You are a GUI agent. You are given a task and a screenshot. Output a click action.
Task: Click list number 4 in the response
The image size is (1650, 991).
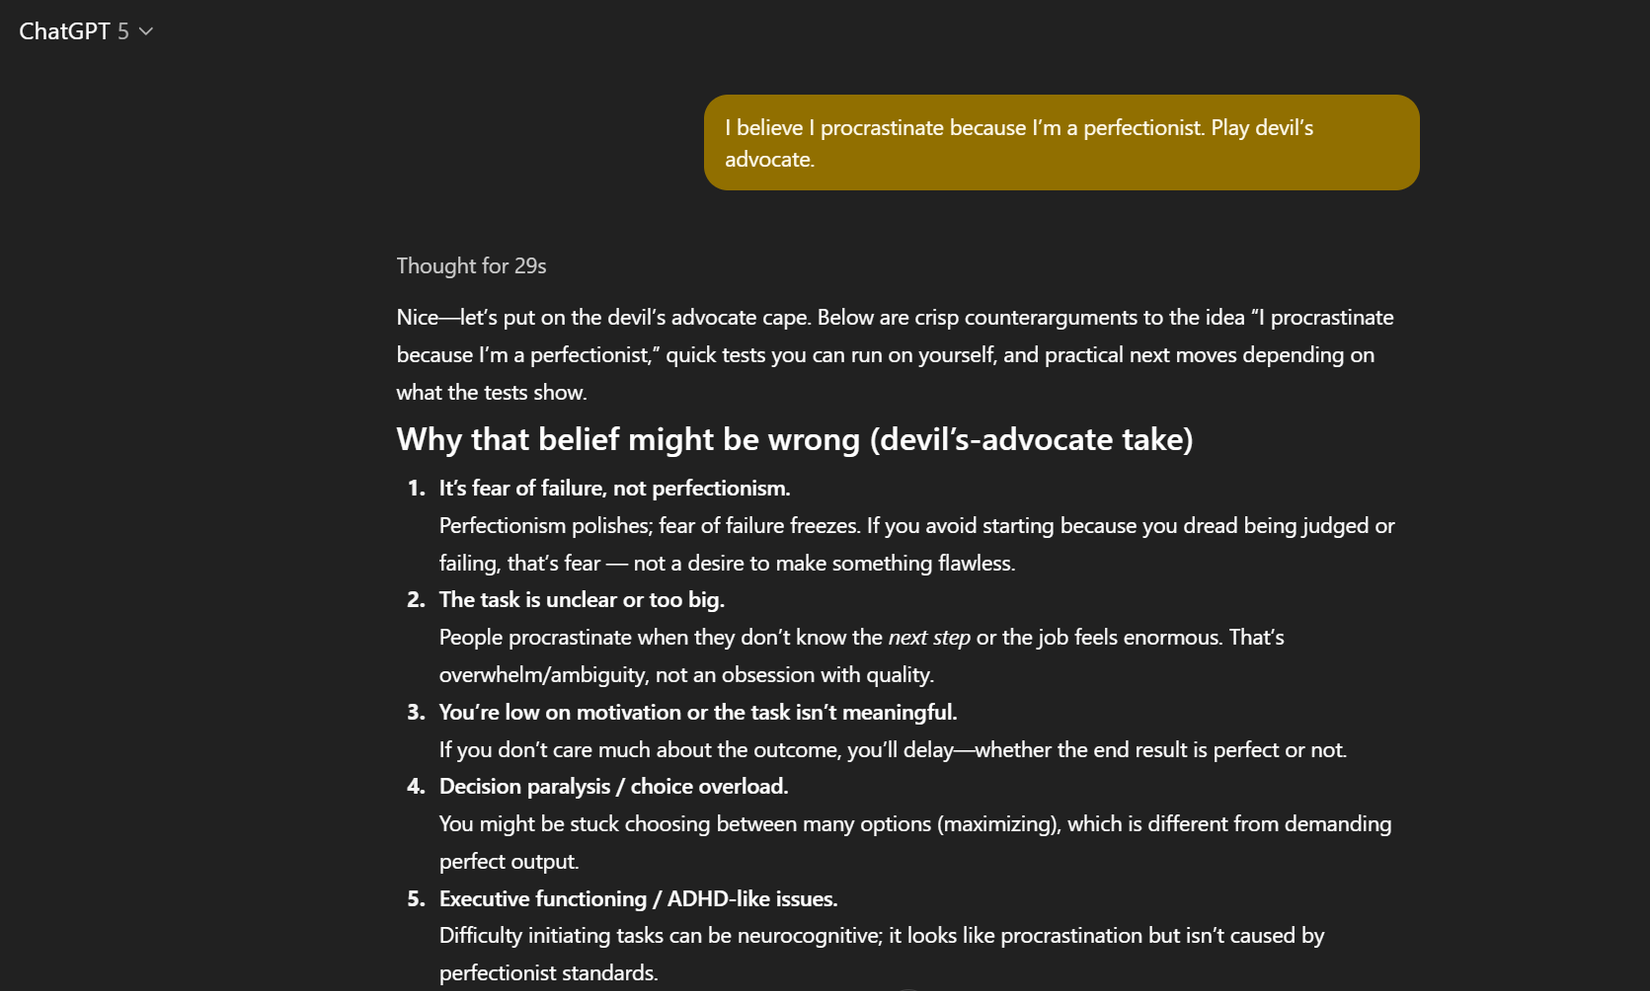pos(416,787)
